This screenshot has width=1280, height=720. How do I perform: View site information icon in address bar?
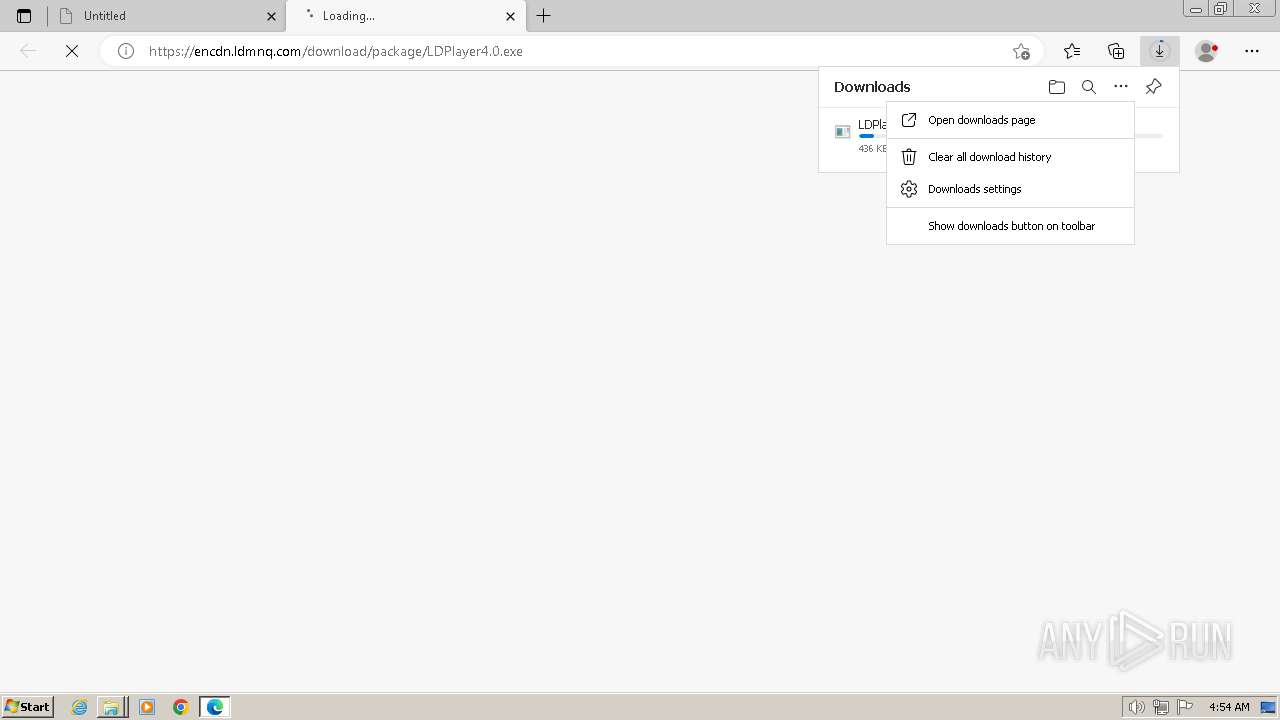126,51
